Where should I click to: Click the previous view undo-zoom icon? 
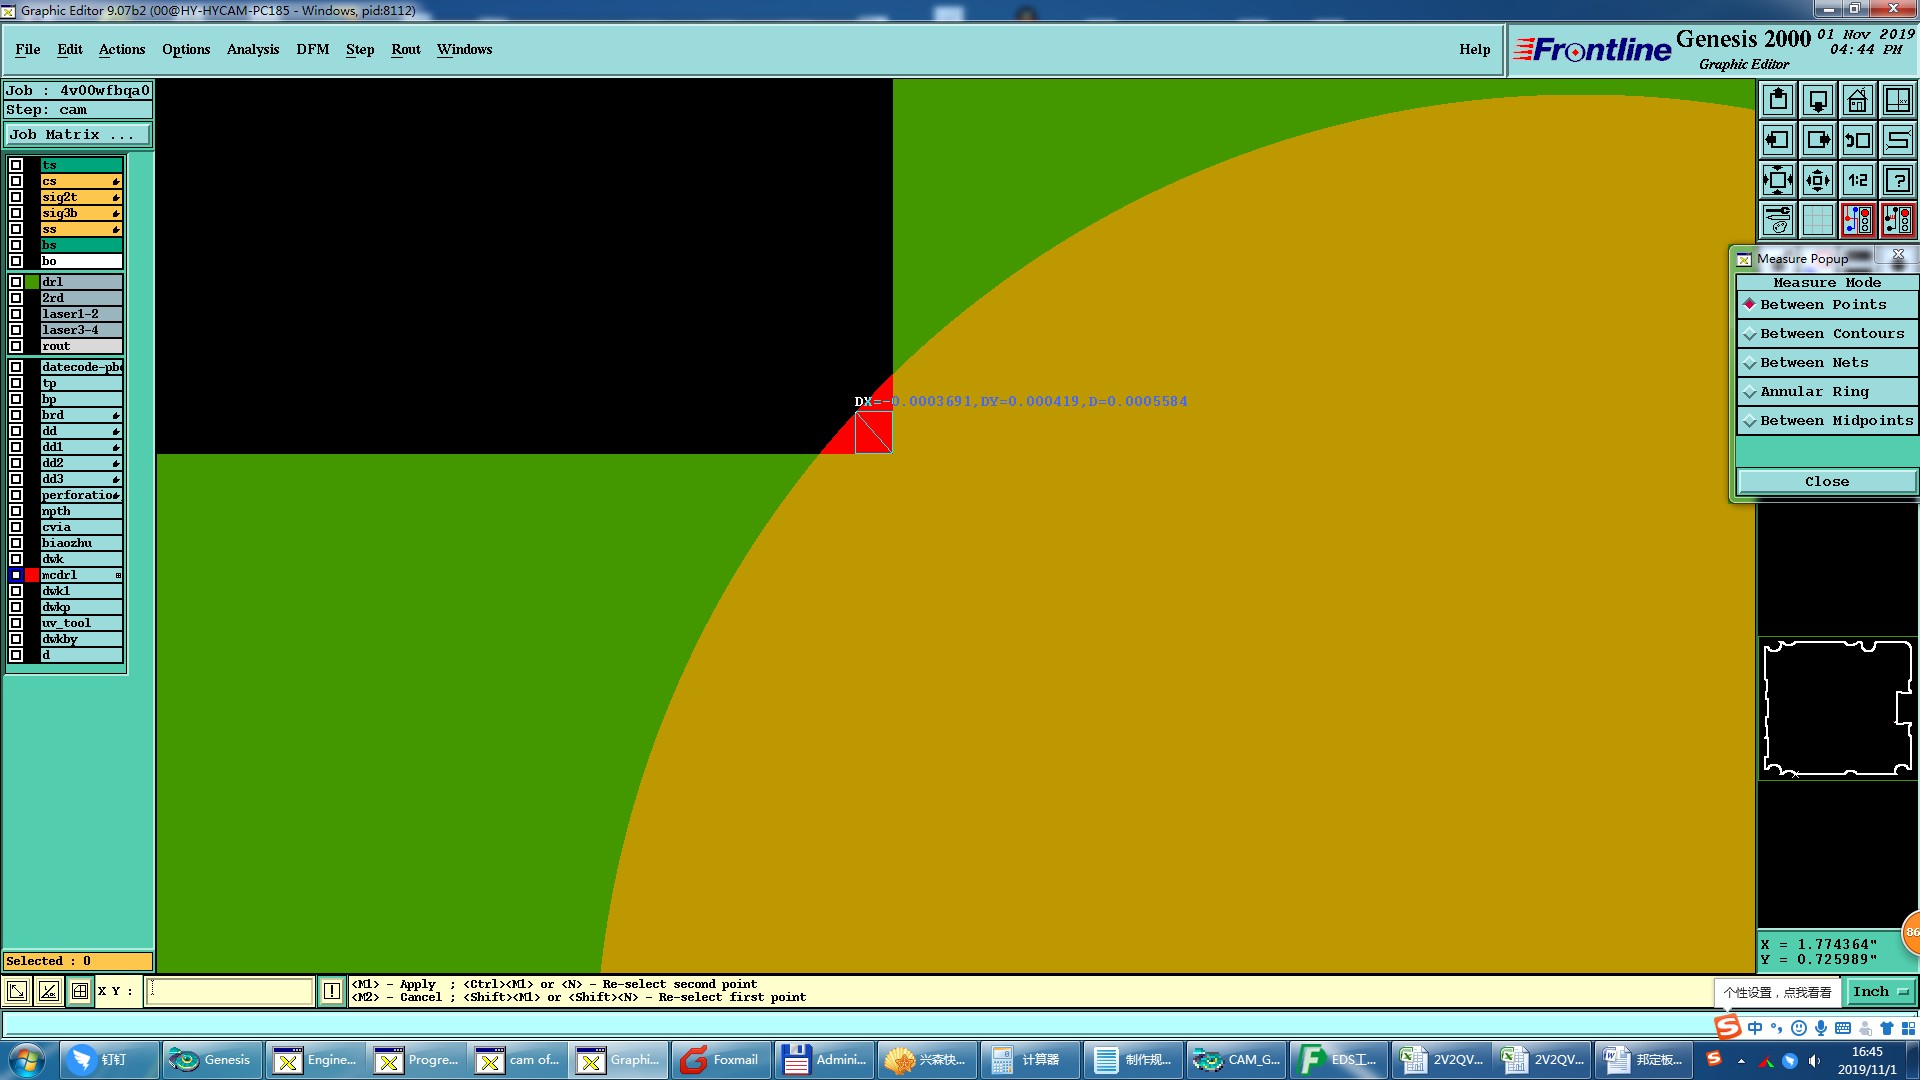(x=1857, y=140)
